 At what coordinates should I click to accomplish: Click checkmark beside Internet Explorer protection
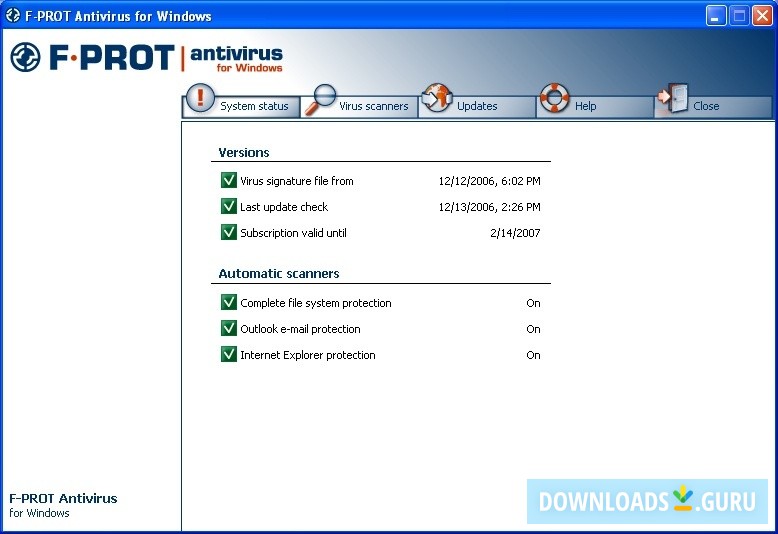pos(229,354)
